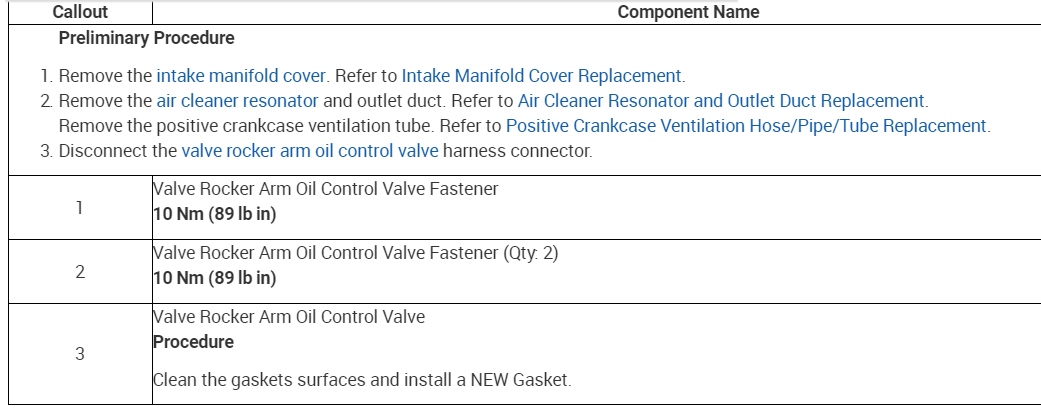Open Air Cleaner Resonator and Outlet Duct Replacement
The width and height of the screenshot is (1041, 420).
(721, 101)
